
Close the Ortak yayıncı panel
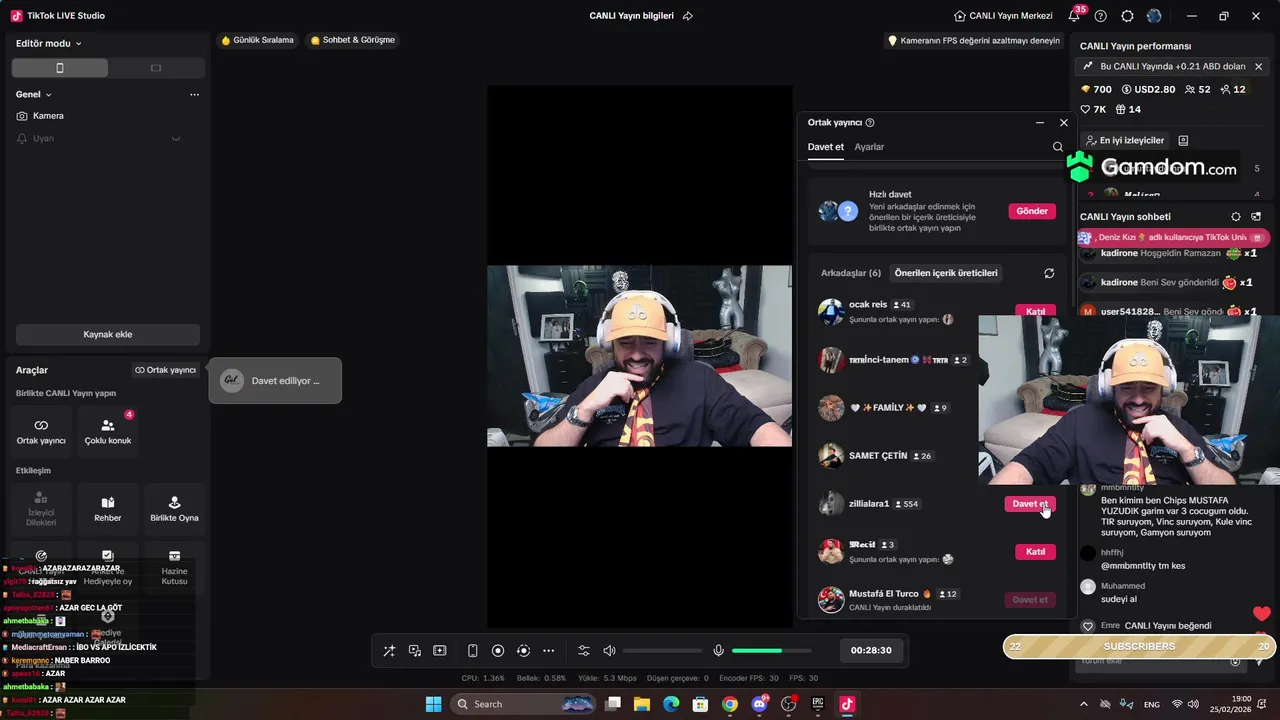1064,123
